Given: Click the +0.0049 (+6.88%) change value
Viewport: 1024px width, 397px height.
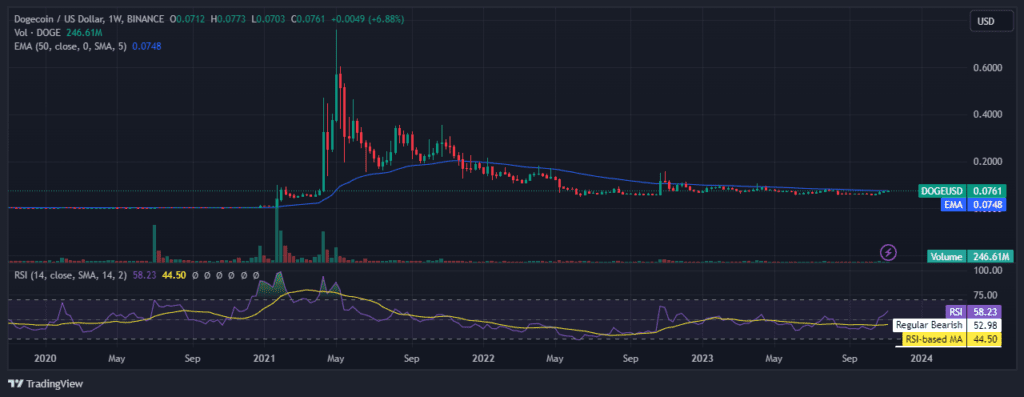Looking at the screenshot, I should (x=368, y=20).
